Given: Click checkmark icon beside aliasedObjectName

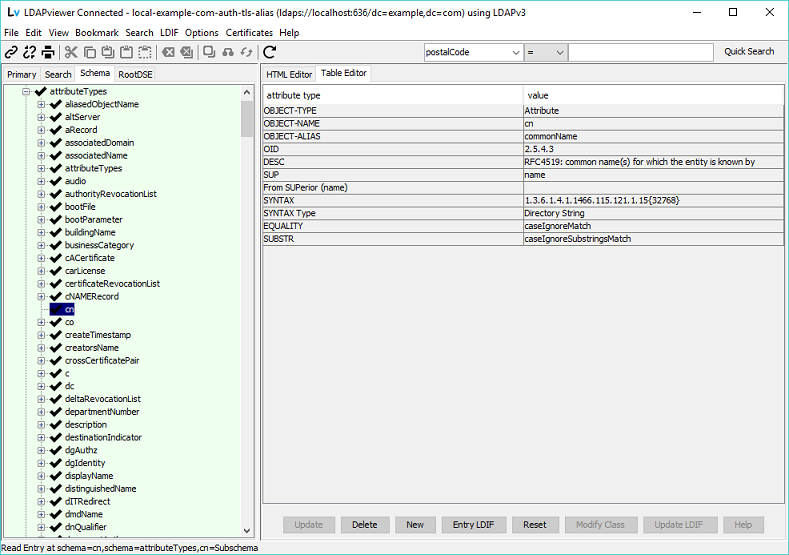Looking at the screenshot, I should pyautogui.click(x=55, y=104).
